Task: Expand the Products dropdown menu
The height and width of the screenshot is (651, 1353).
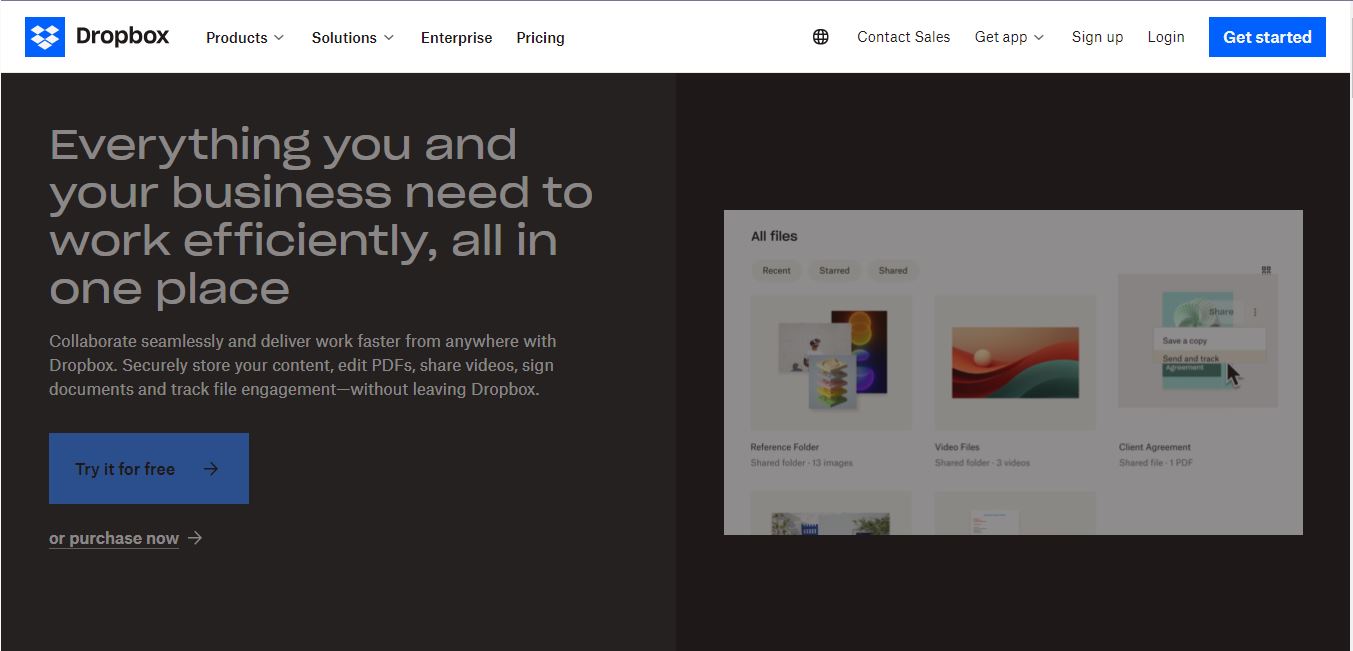Action: pyautogui.click(x=245, y=38)
